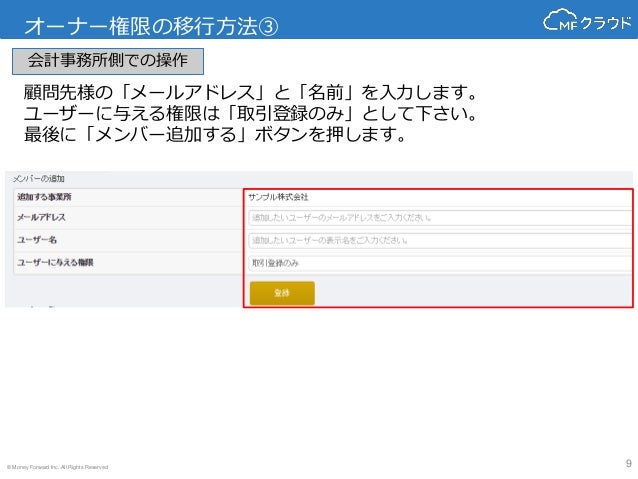Viewport: 638px width, 479px height.
Task: Click the メールアドレス row label
Action: (41, 217)
